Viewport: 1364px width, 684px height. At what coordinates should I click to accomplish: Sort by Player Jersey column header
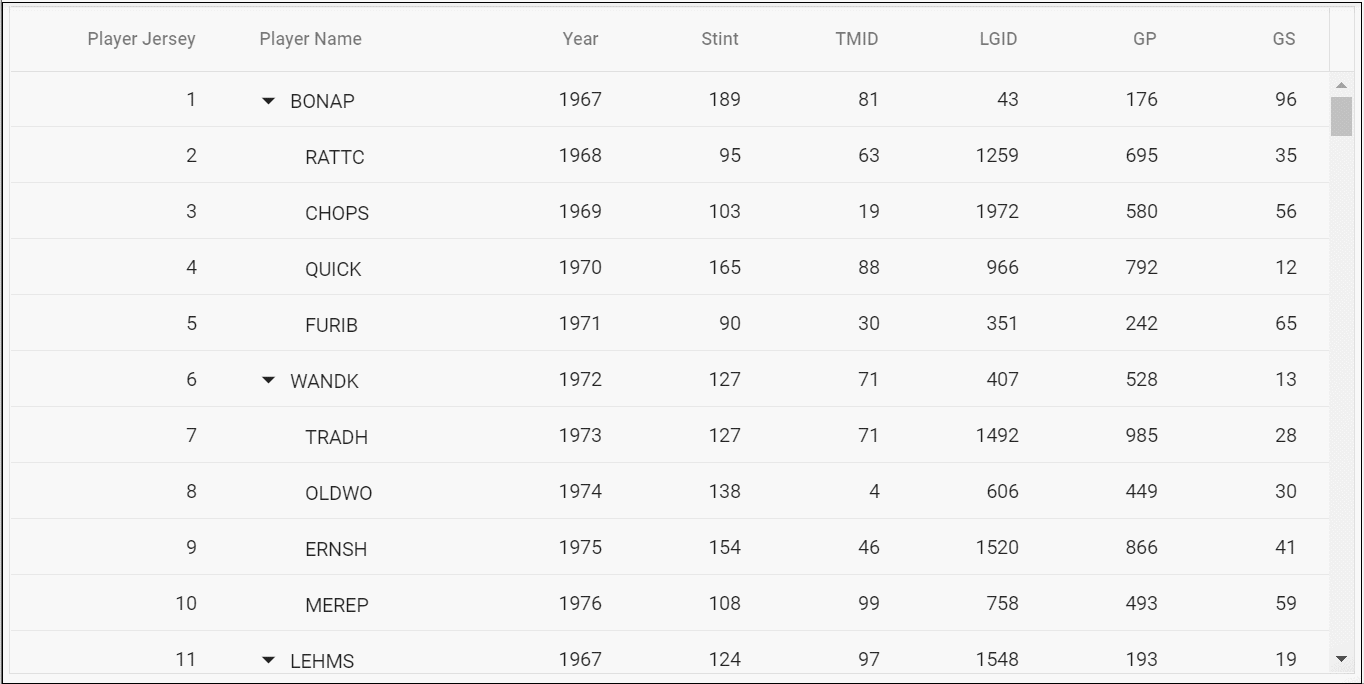pyautogui.click(x=141, y=39)
